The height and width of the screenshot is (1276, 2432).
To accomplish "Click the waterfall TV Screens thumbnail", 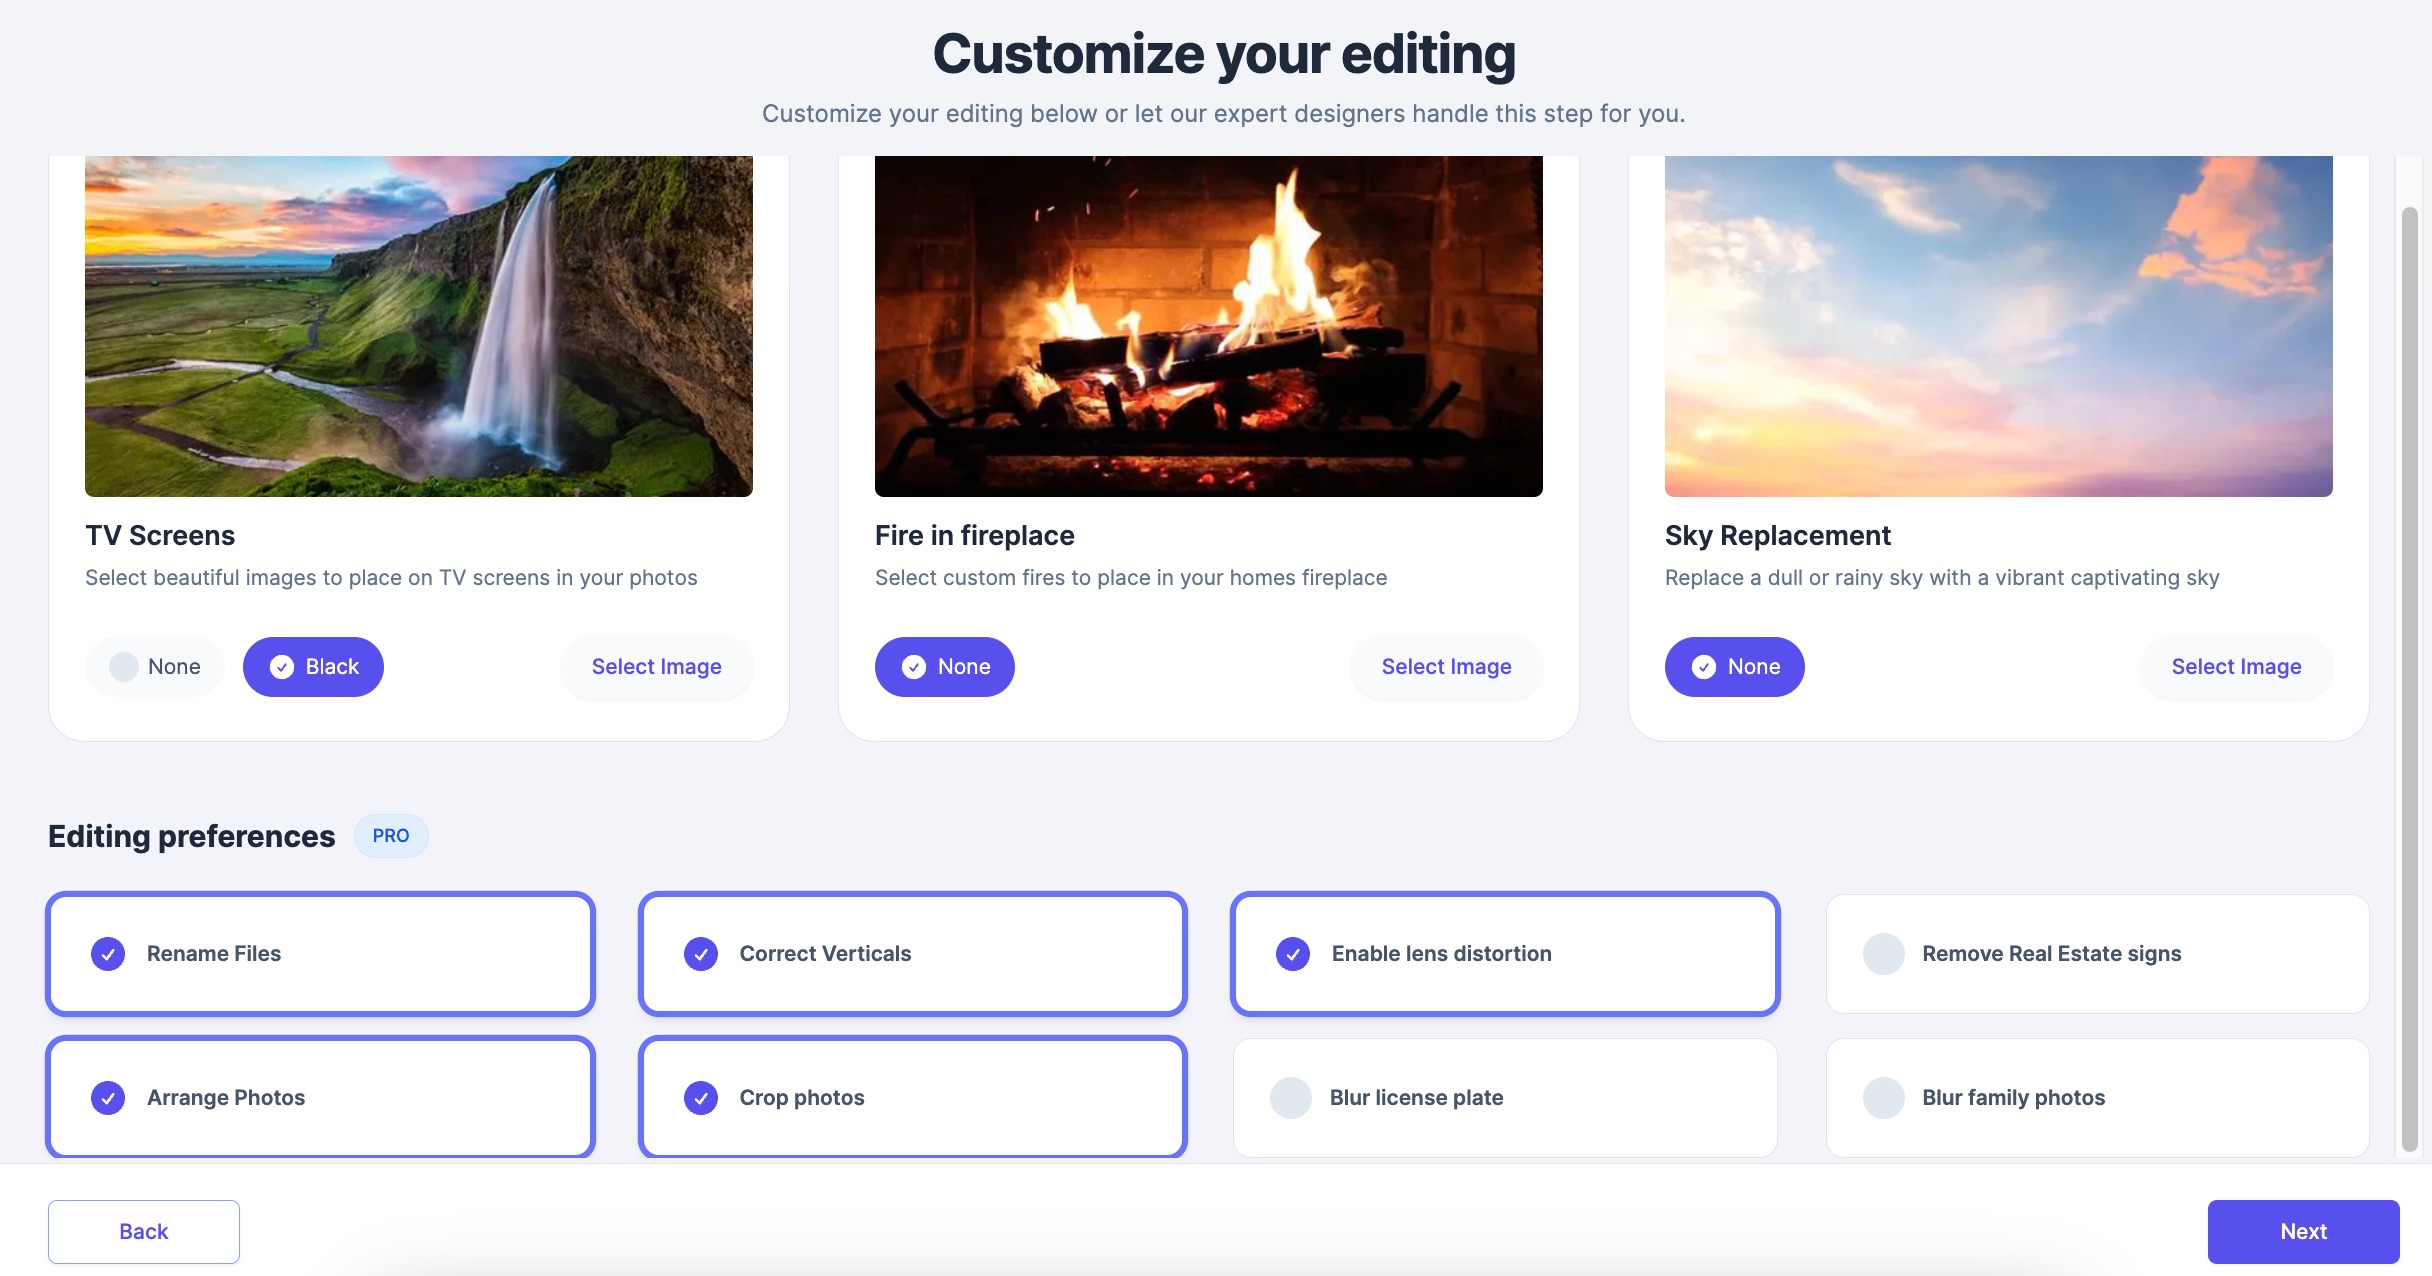I will (419, 326).
